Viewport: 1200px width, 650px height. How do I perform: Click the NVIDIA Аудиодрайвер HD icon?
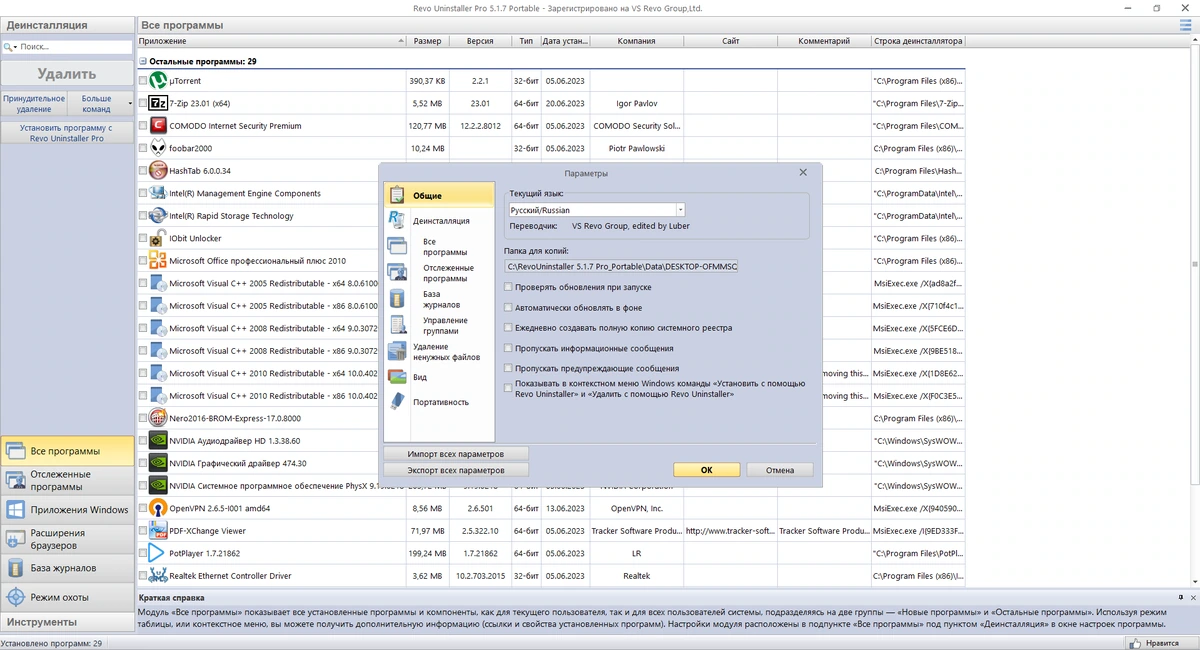(x=157, y=440)
